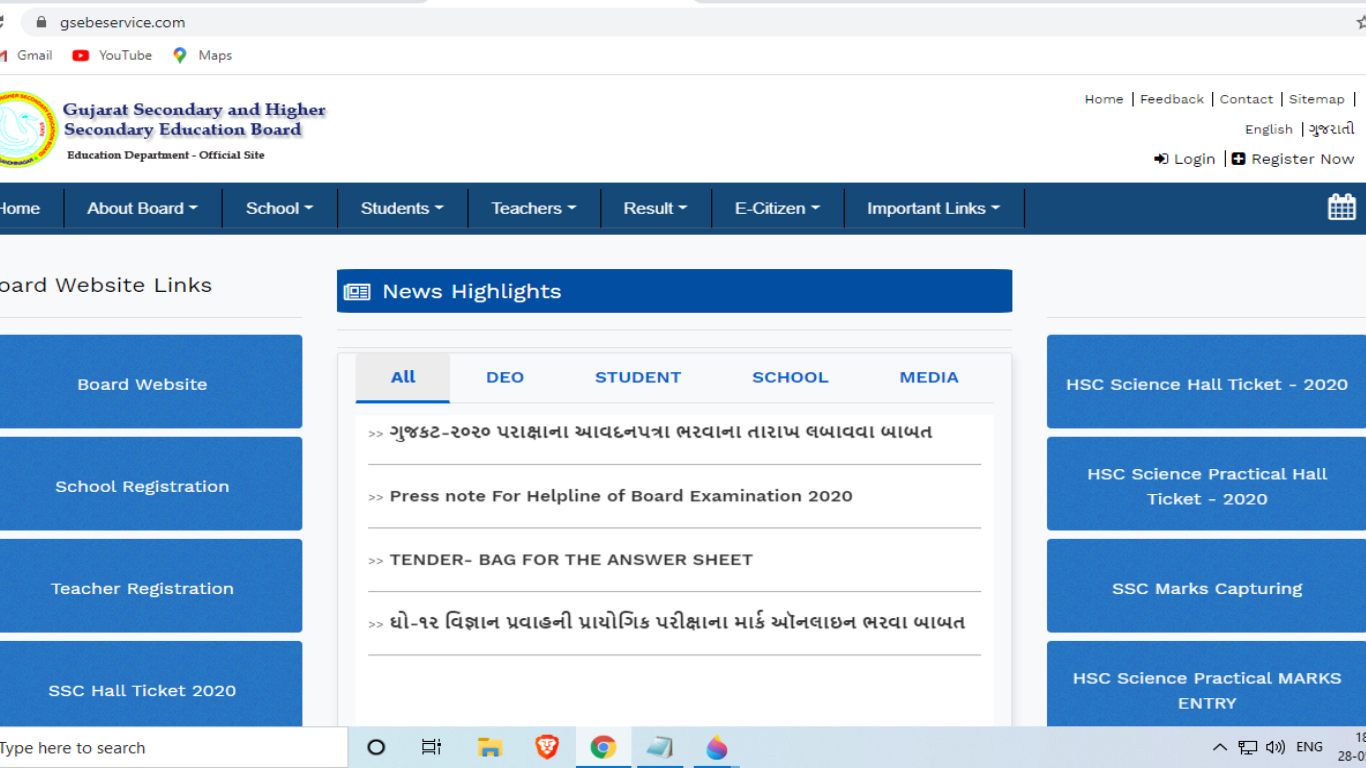Open HSC Science Hall Ticket - 2020
Viewport: 1366px width, 768px height.
(x=1206, y=384)
